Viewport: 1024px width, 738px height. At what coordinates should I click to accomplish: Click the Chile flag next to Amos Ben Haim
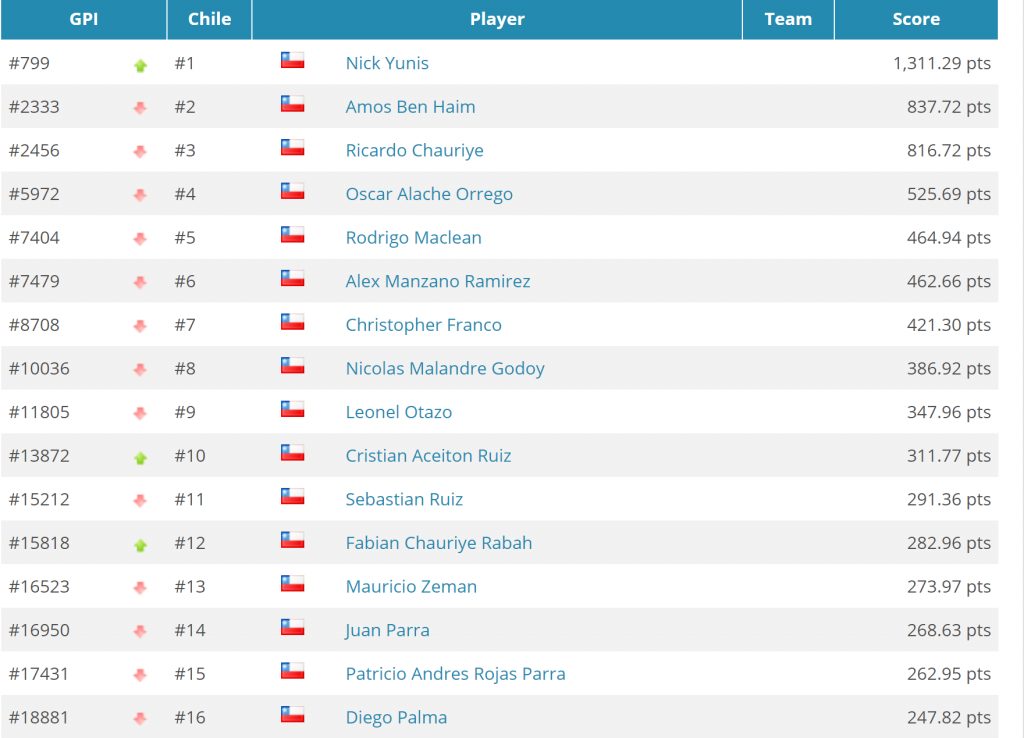pos(293,104)
